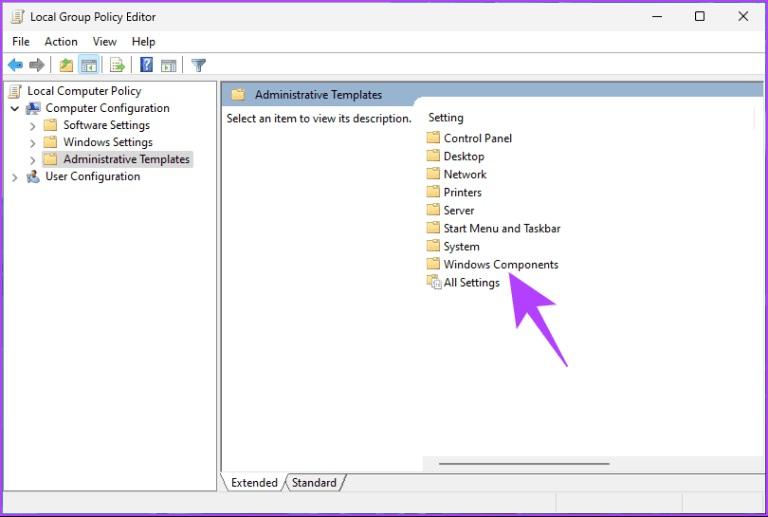The height and width of the screenshot is (517, 768).
Task: Select User Configuration label in tree
Action: pos(93,176)
